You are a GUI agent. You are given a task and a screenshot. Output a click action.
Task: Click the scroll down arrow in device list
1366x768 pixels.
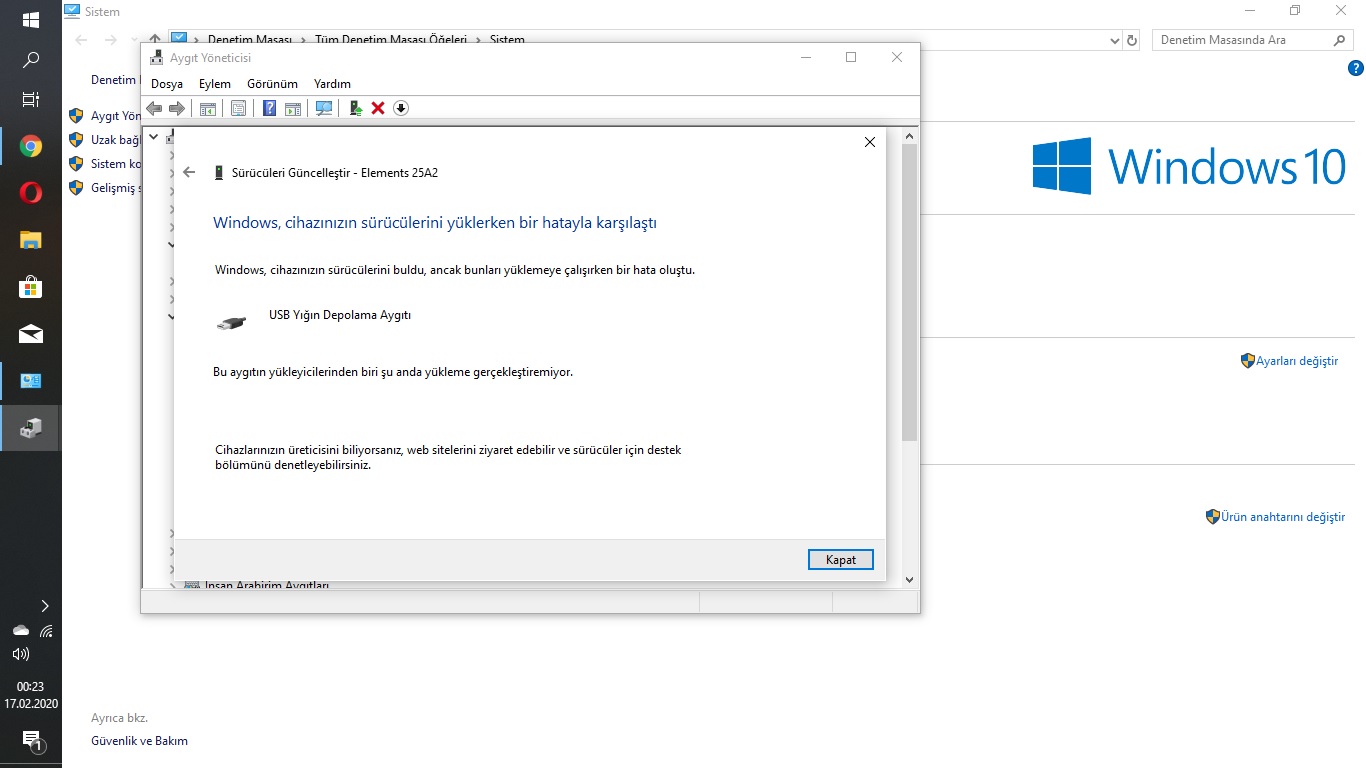(909, 579)
